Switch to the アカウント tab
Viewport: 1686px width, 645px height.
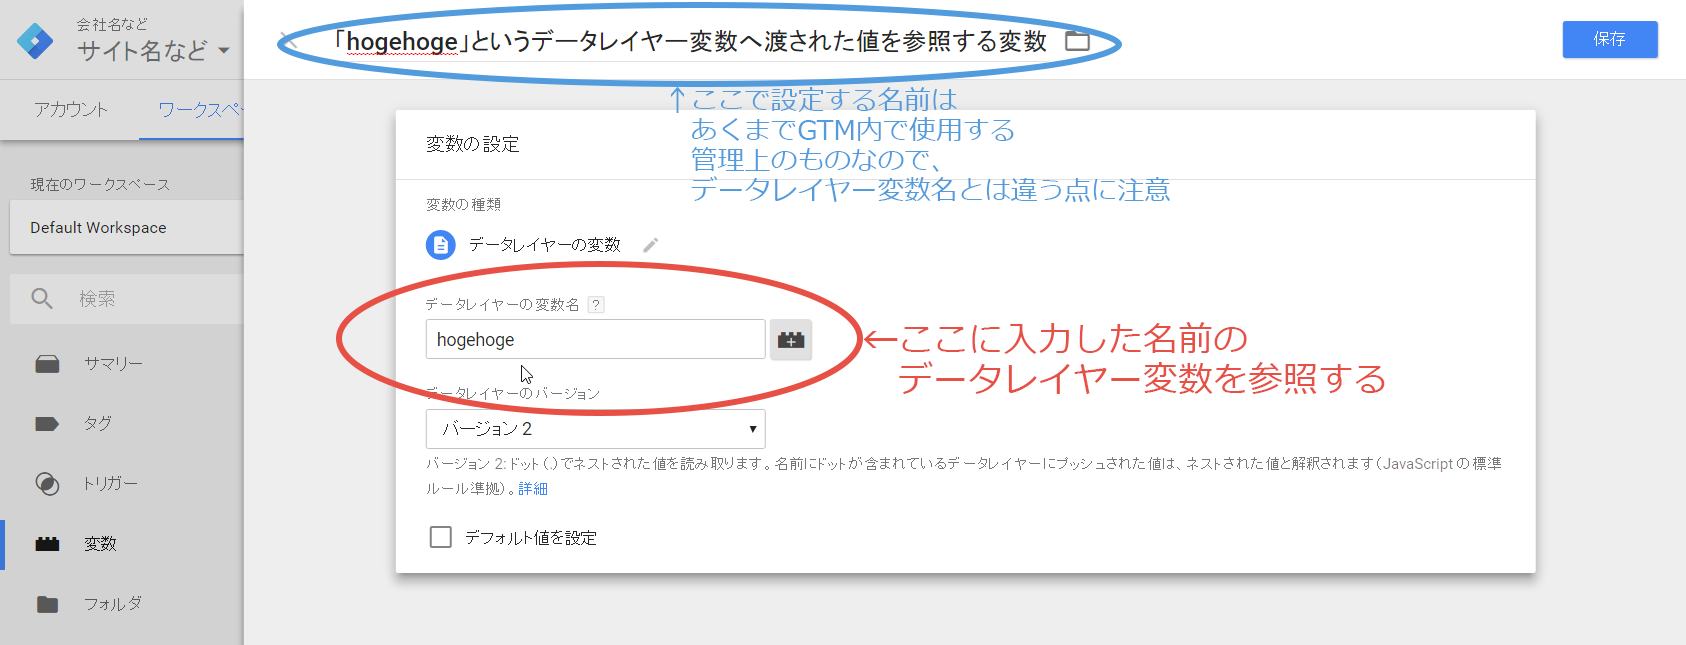pos(70,110)
